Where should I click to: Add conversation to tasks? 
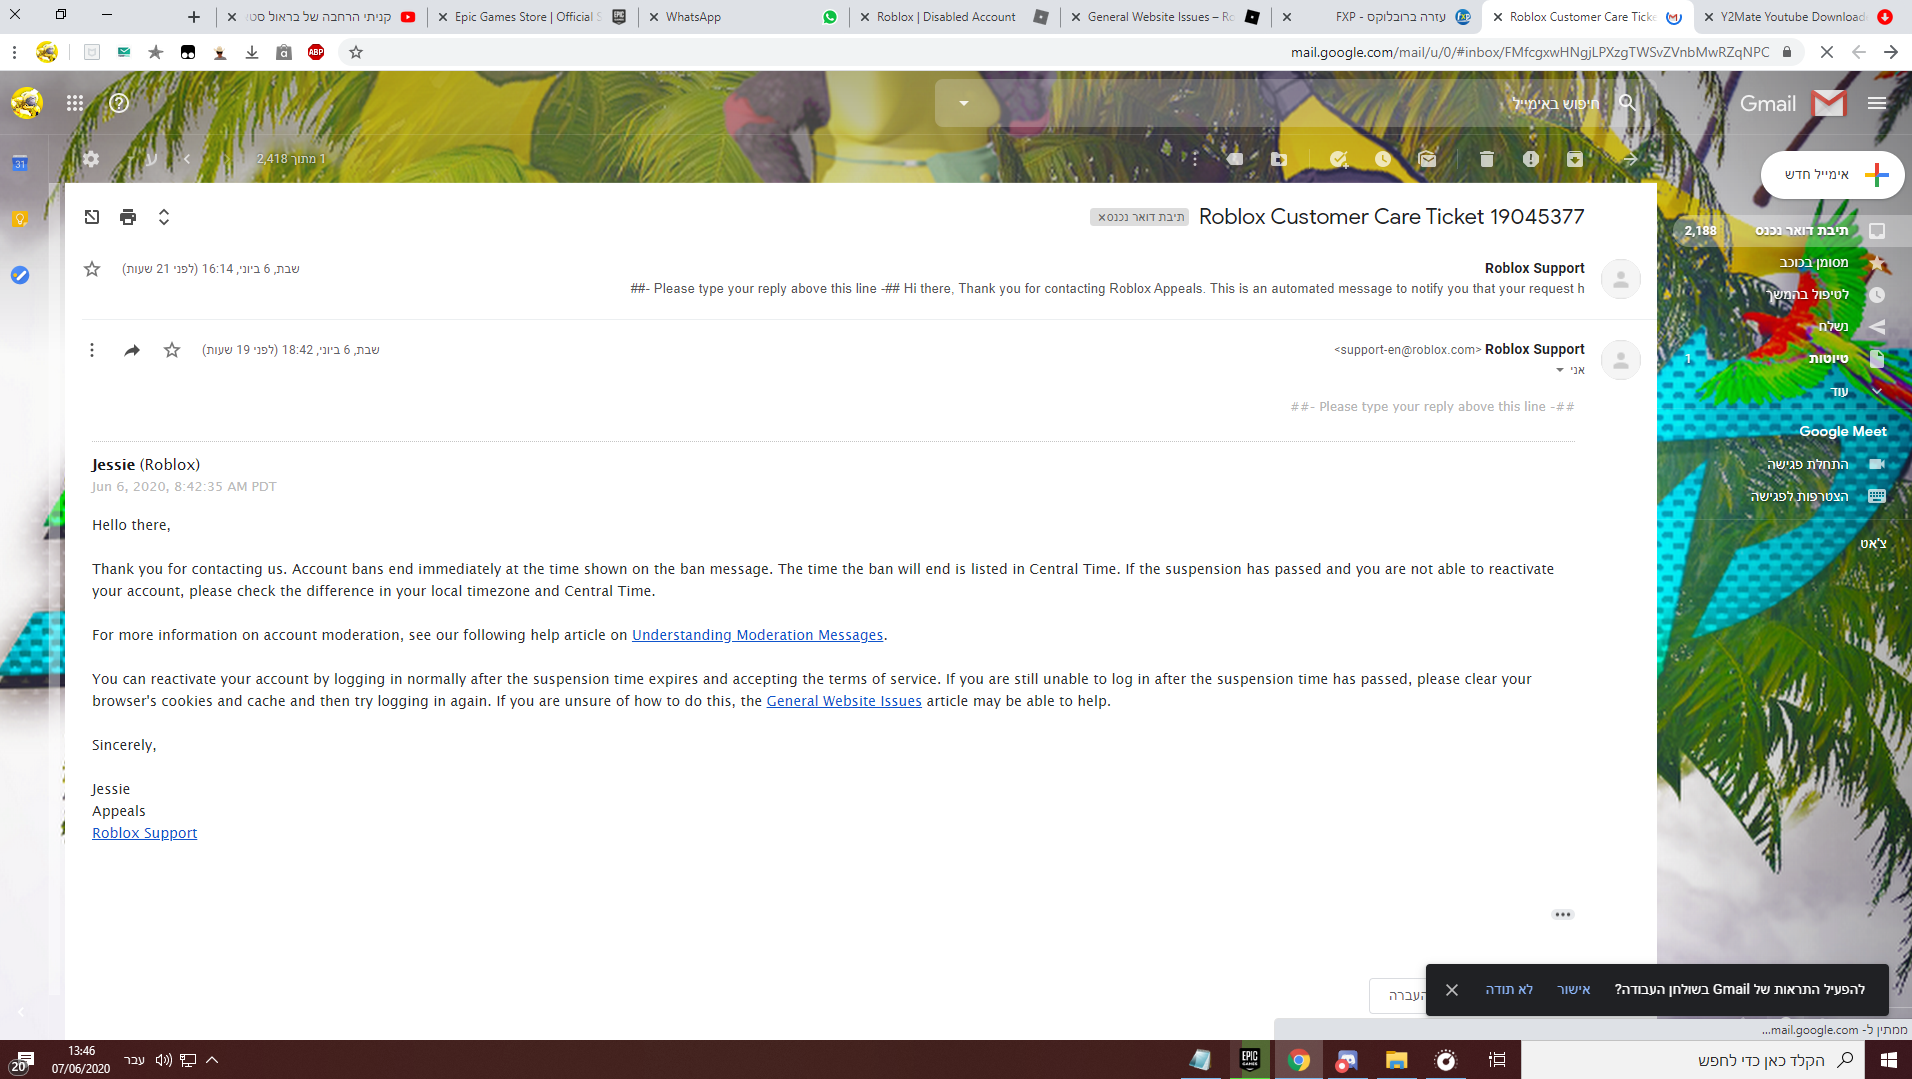(x=1339, y=159)
